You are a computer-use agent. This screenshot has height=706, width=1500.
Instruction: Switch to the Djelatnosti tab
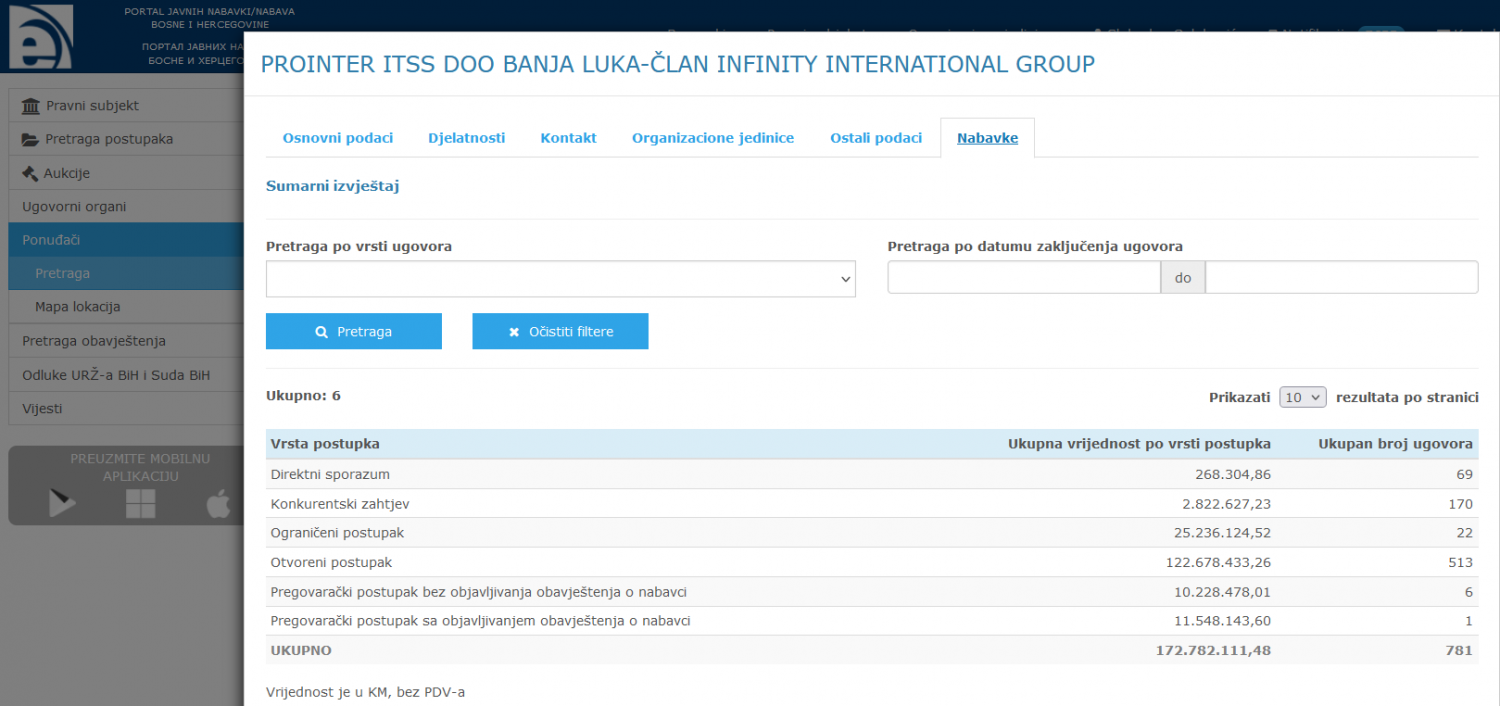(x=467, y=138)
